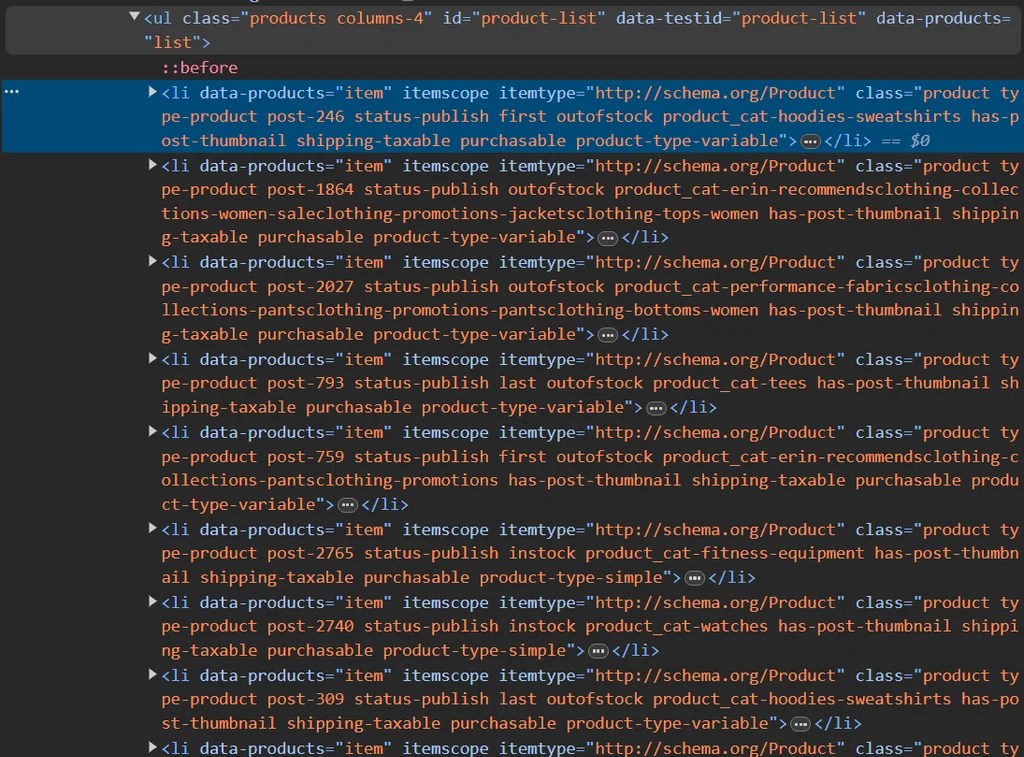Click "product_cat-watches" class text
Screen dimensions: 1024x757
click(x=677, y=626)
